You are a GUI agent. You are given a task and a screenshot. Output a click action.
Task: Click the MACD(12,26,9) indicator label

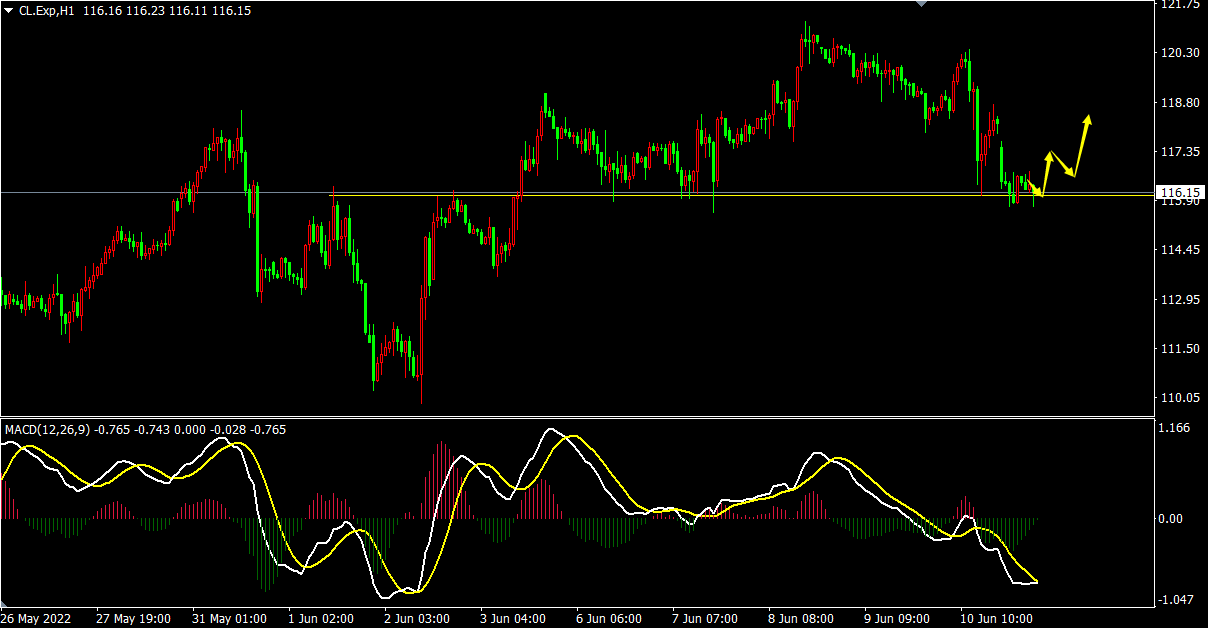(x=47, y=430)
